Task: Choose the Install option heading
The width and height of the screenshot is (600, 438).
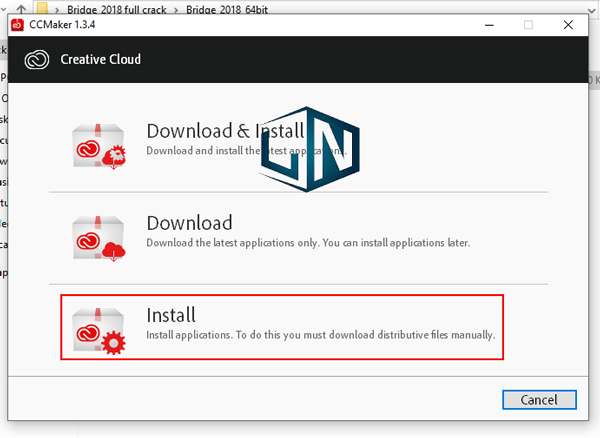Action: pyautogui.click(x=171, y=315)
